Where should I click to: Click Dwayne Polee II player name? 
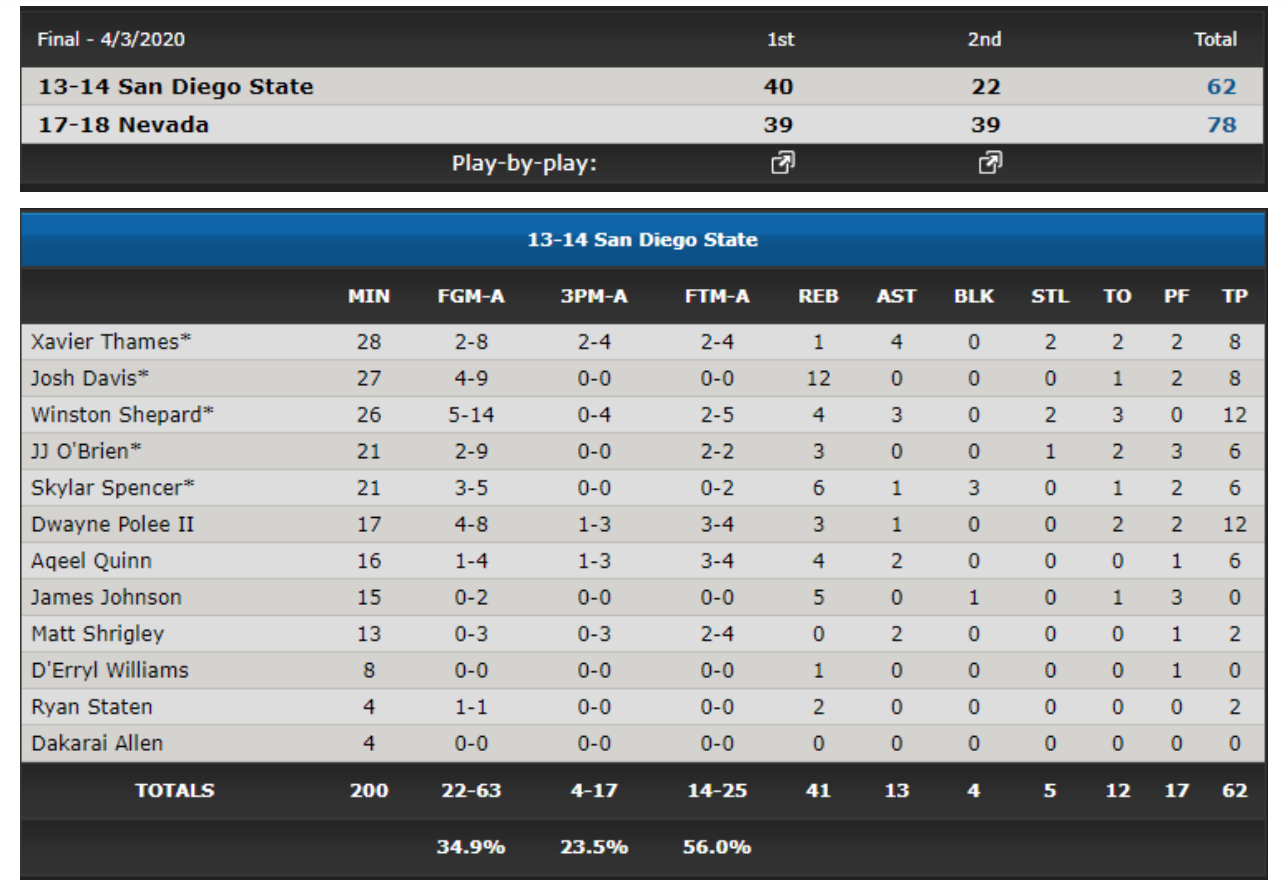click(x=113, y=524)
